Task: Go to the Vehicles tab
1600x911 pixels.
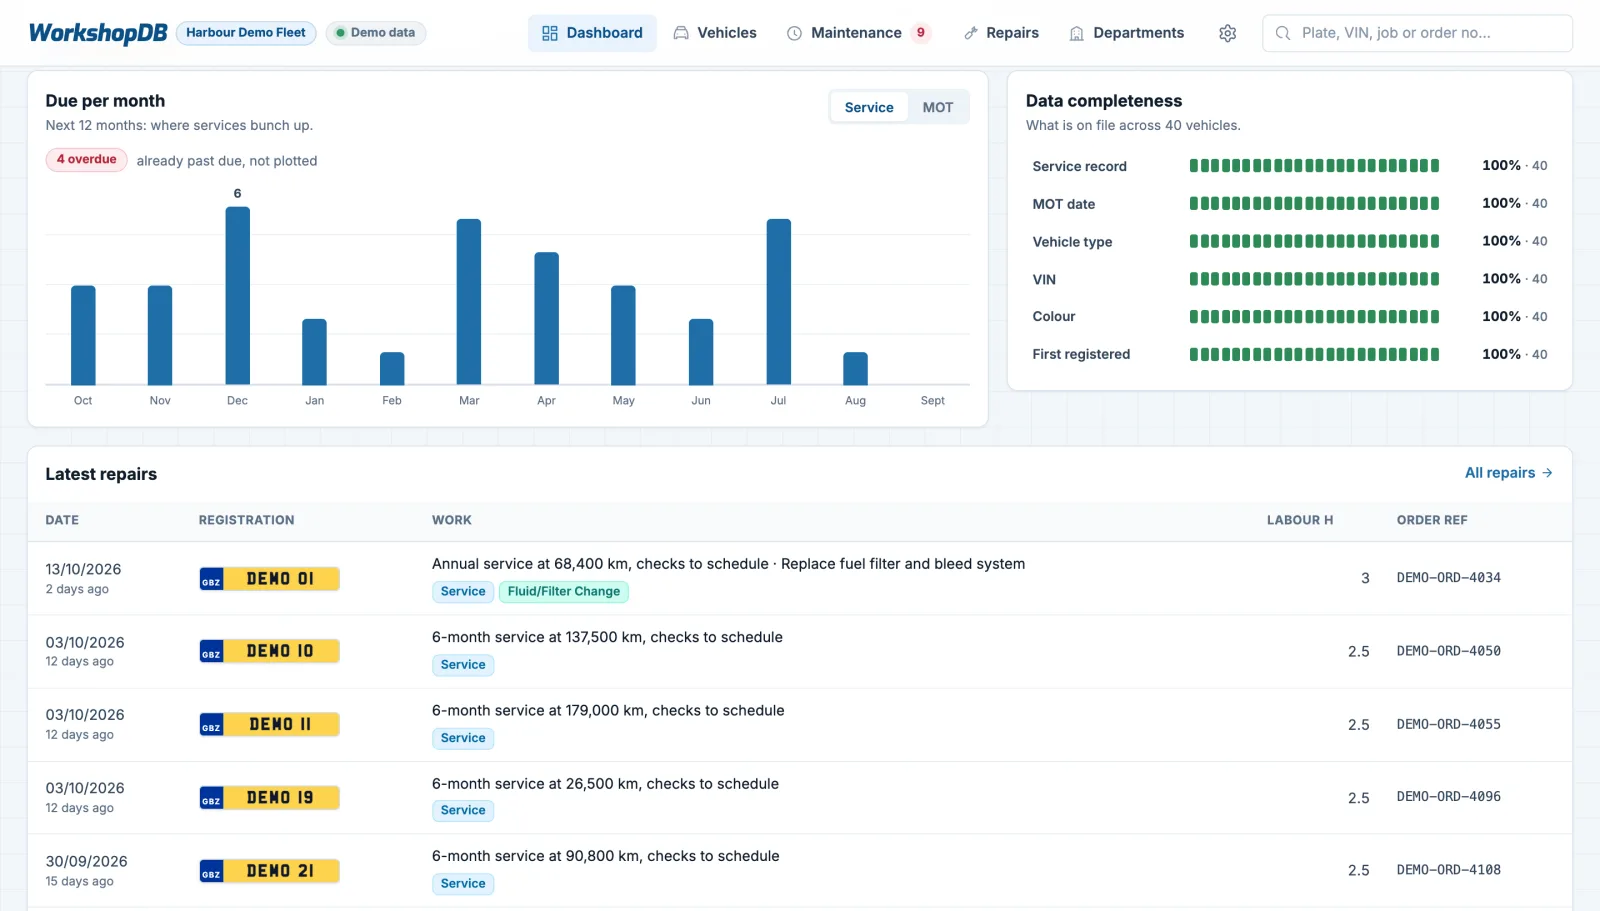Action: coord(715,33)
